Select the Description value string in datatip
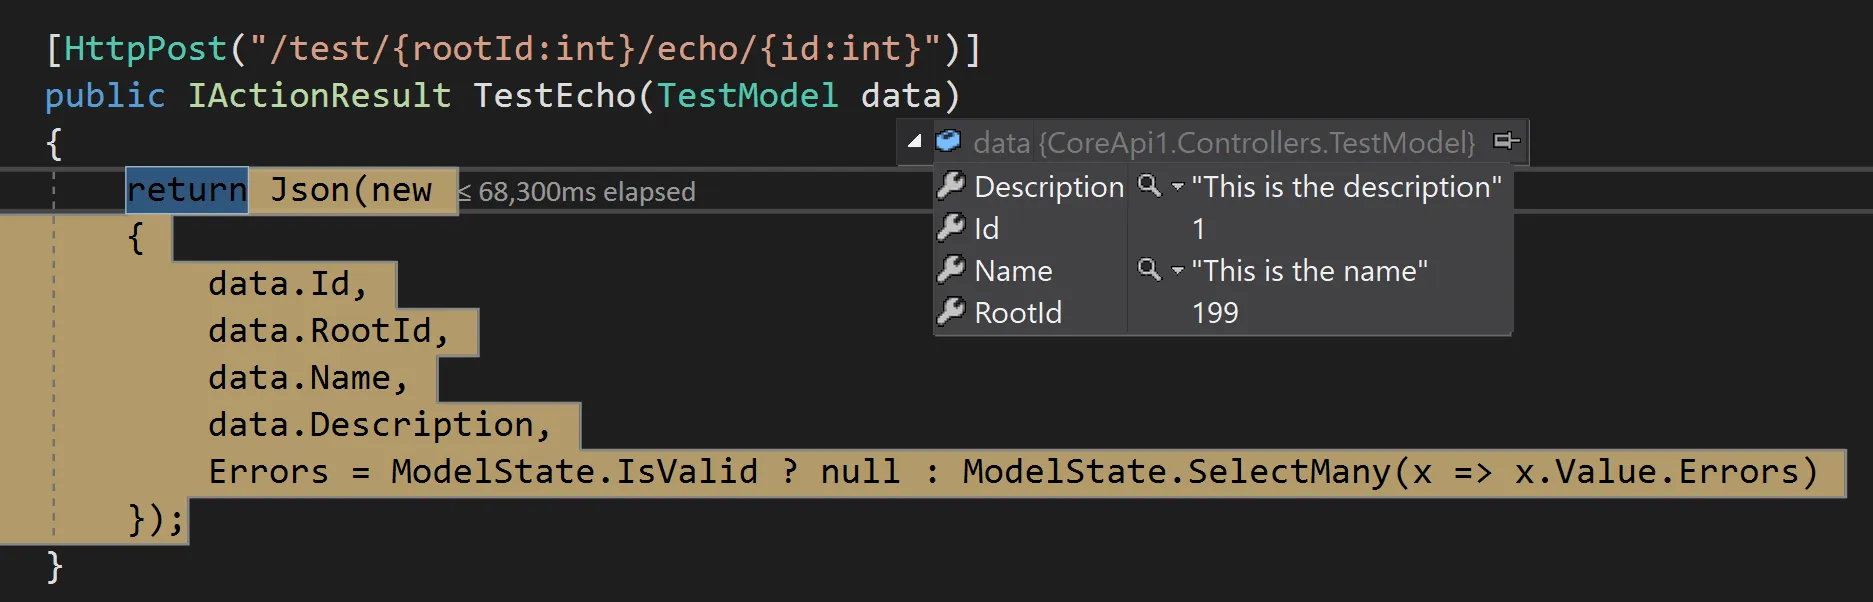Image resolution: width=1873 pixels, height=602 pixels. click(1346, 187)
